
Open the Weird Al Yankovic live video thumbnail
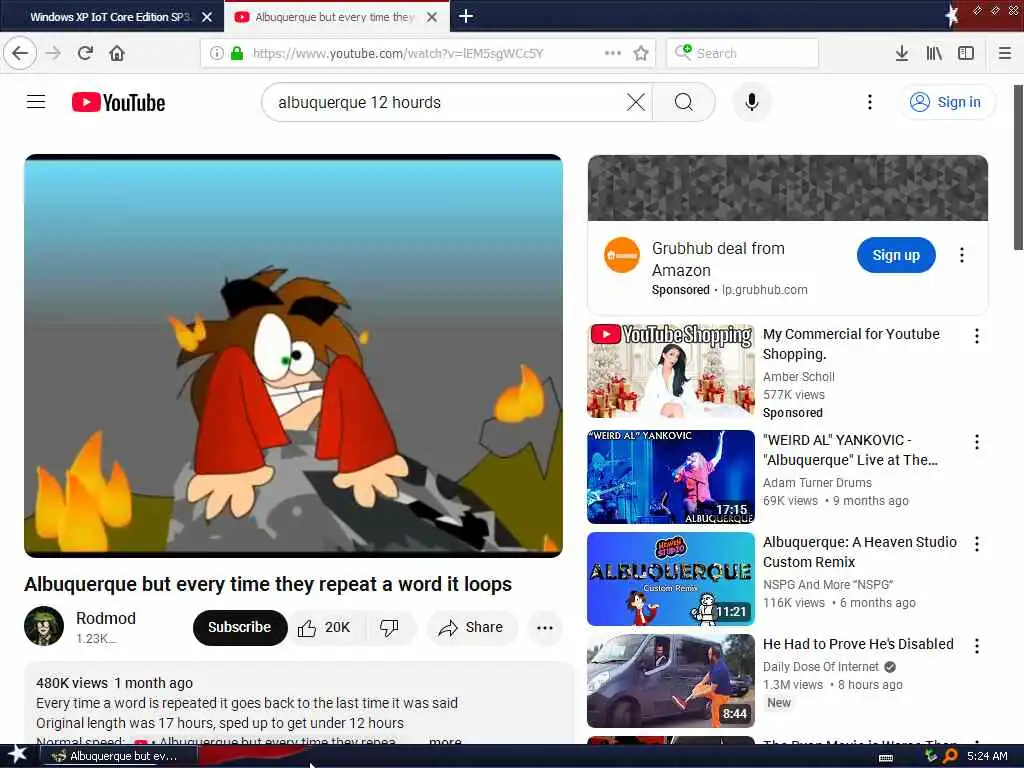tap(671, 477)
